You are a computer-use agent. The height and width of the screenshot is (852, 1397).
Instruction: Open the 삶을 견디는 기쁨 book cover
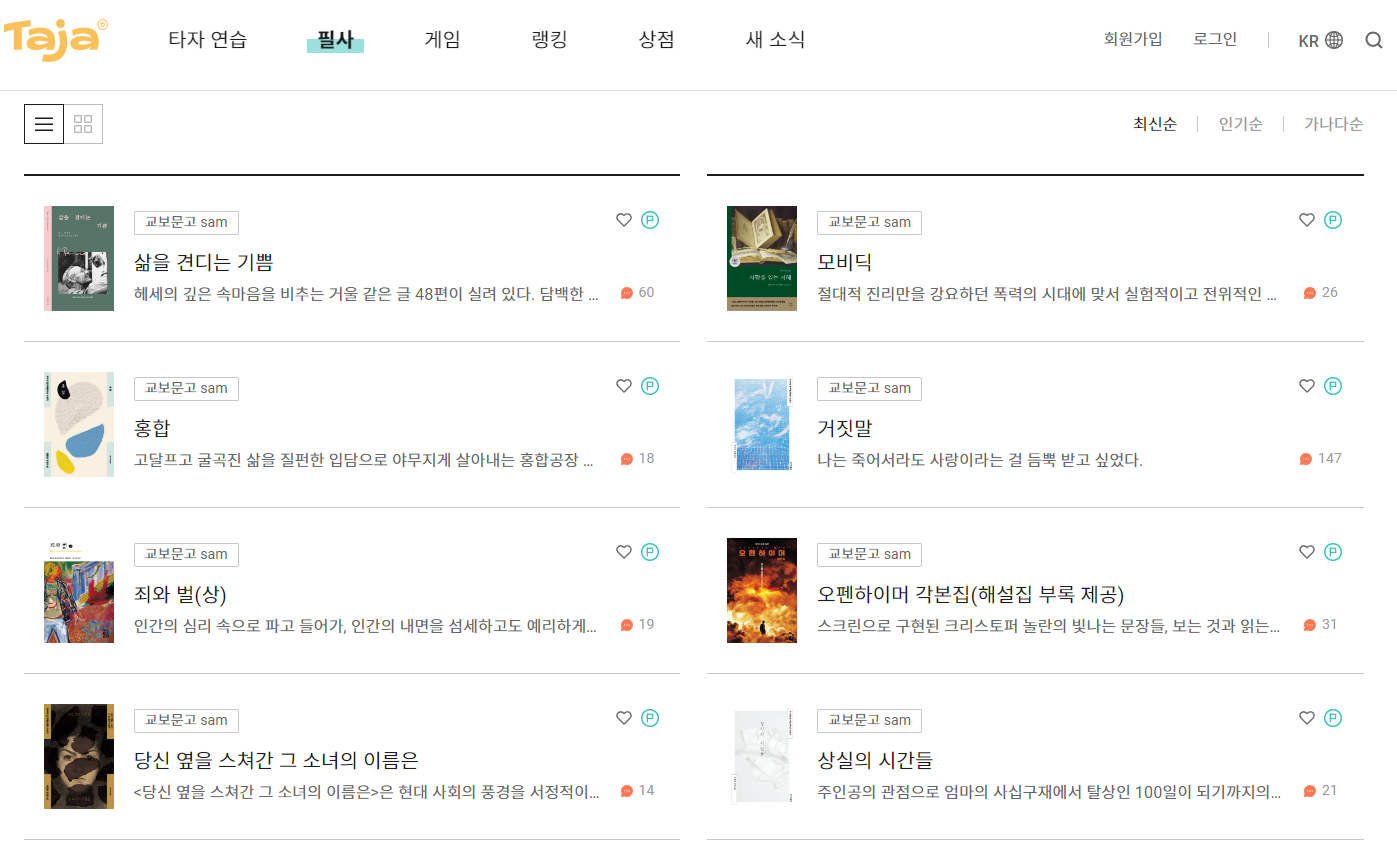[79, 258]
